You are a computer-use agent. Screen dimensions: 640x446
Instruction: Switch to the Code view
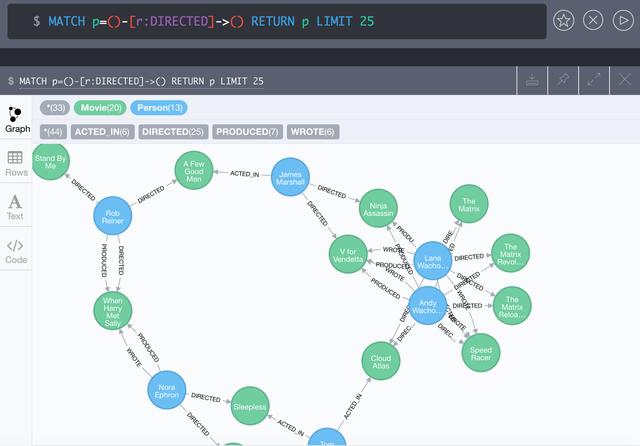(16, 251)
